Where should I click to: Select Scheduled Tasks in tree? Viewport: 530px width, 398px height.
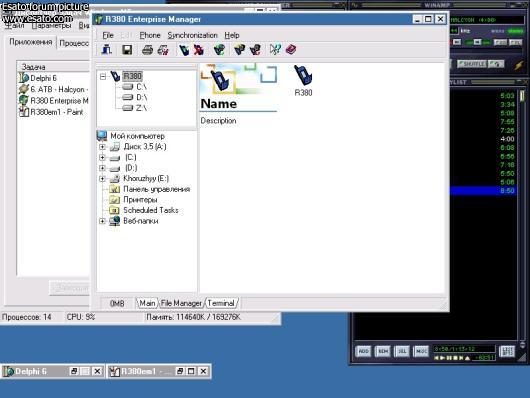[x=151, y=210]
